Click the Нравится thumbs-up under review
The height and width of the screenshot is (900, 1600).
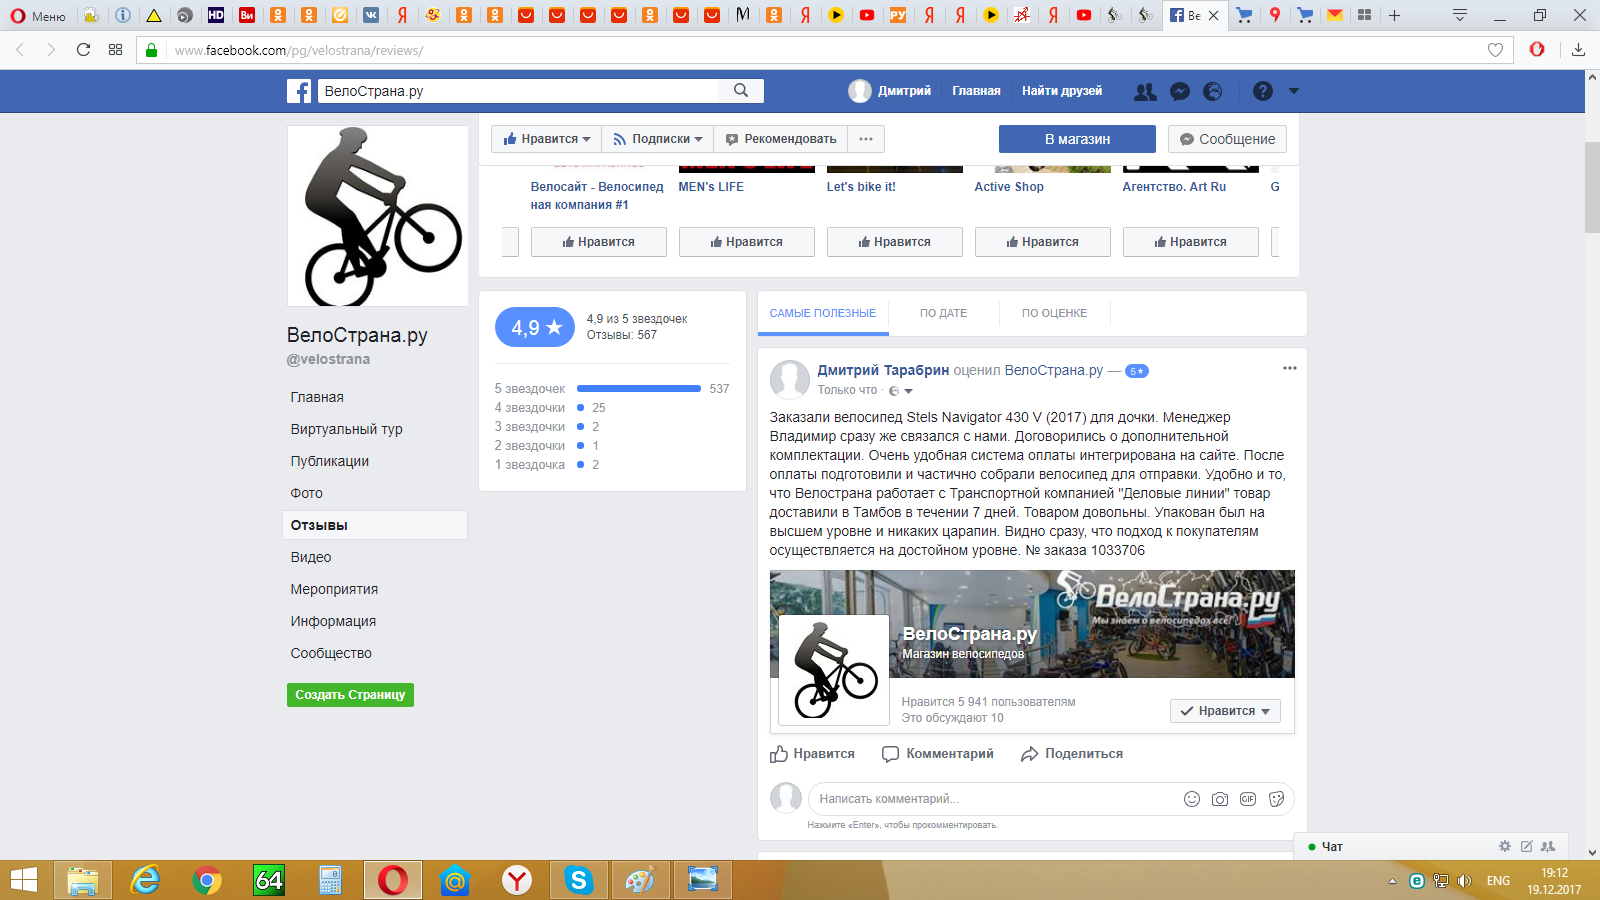(x=812, y=754)
